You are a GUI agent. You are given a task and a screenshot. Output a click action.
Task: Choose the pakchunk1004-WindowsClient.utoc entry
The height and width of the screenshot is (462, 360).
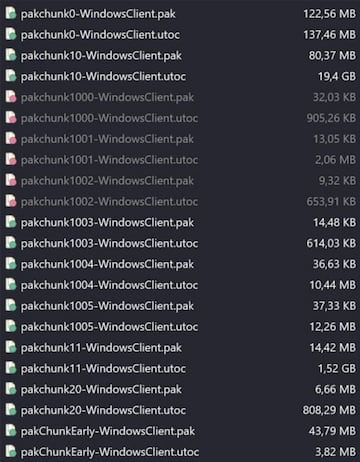[x=109, y=285]
